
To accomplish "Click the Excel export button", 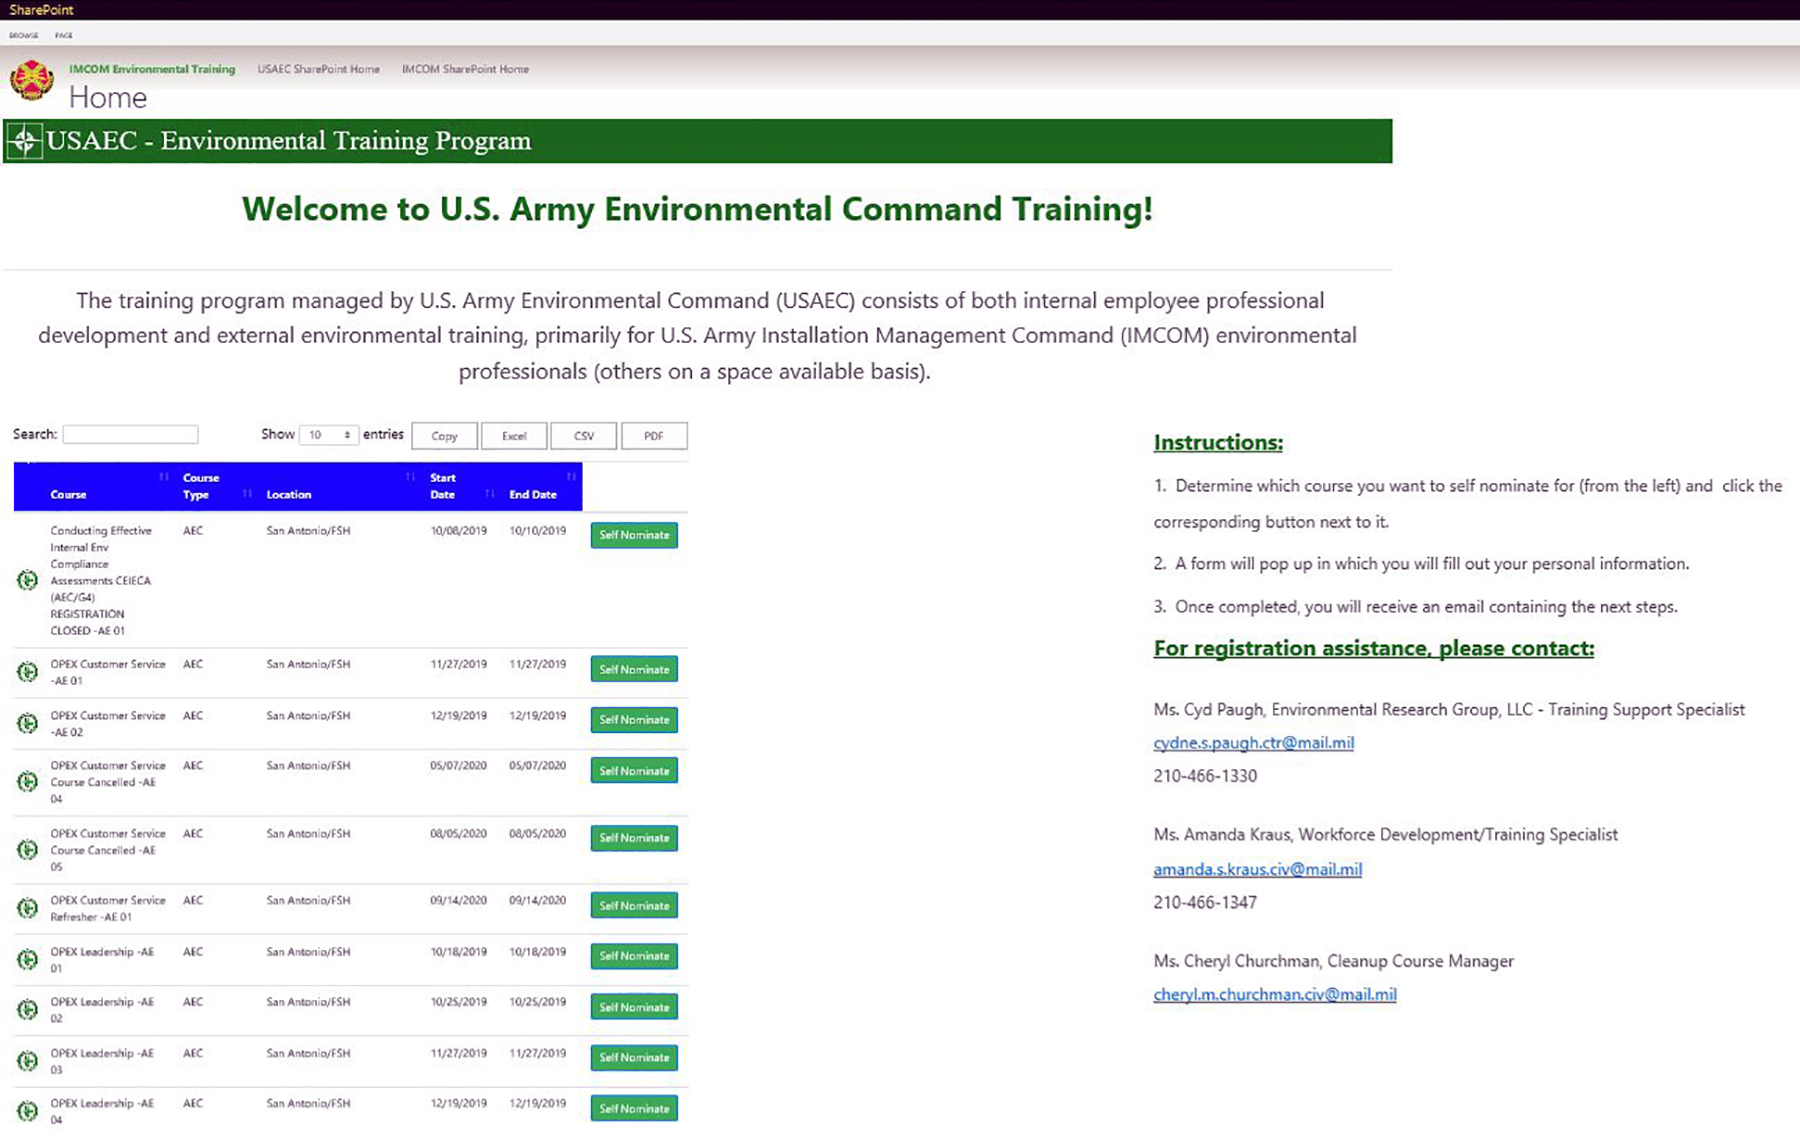I will [514, 435].
